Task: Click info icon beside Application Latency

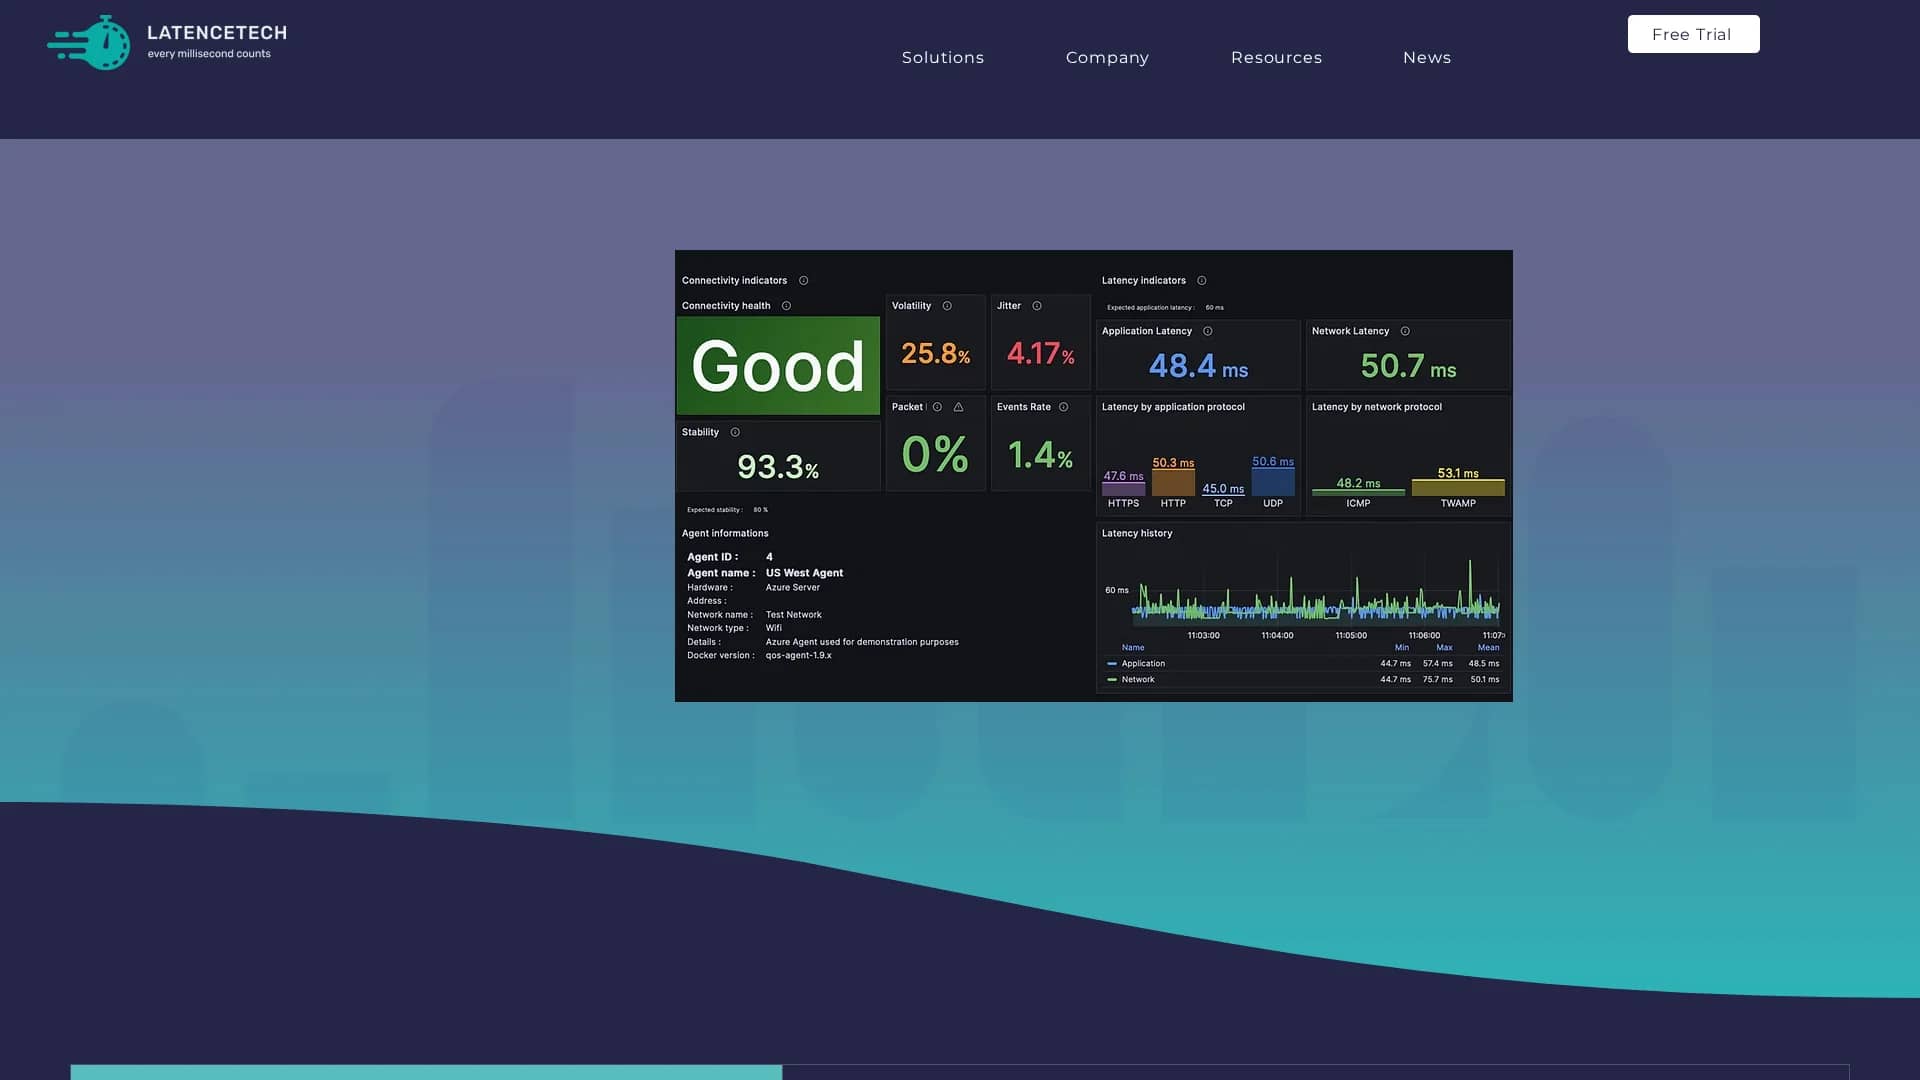Action: tap(1208, 331)
